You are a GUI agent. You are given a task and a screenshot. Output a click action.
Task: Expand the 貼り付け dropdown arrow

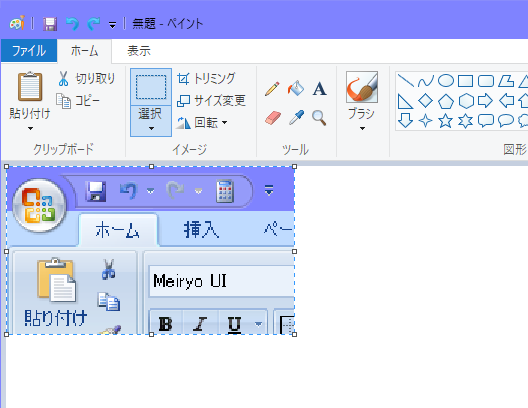click(30, 128)
